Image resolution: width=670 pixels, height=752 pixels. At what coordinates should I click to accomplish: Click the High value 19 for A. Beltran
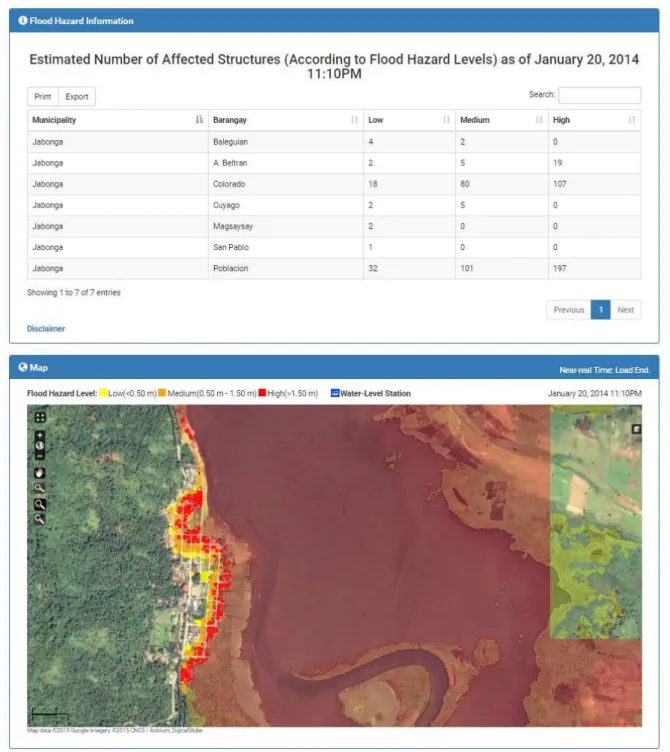click(x=557, y=163)
